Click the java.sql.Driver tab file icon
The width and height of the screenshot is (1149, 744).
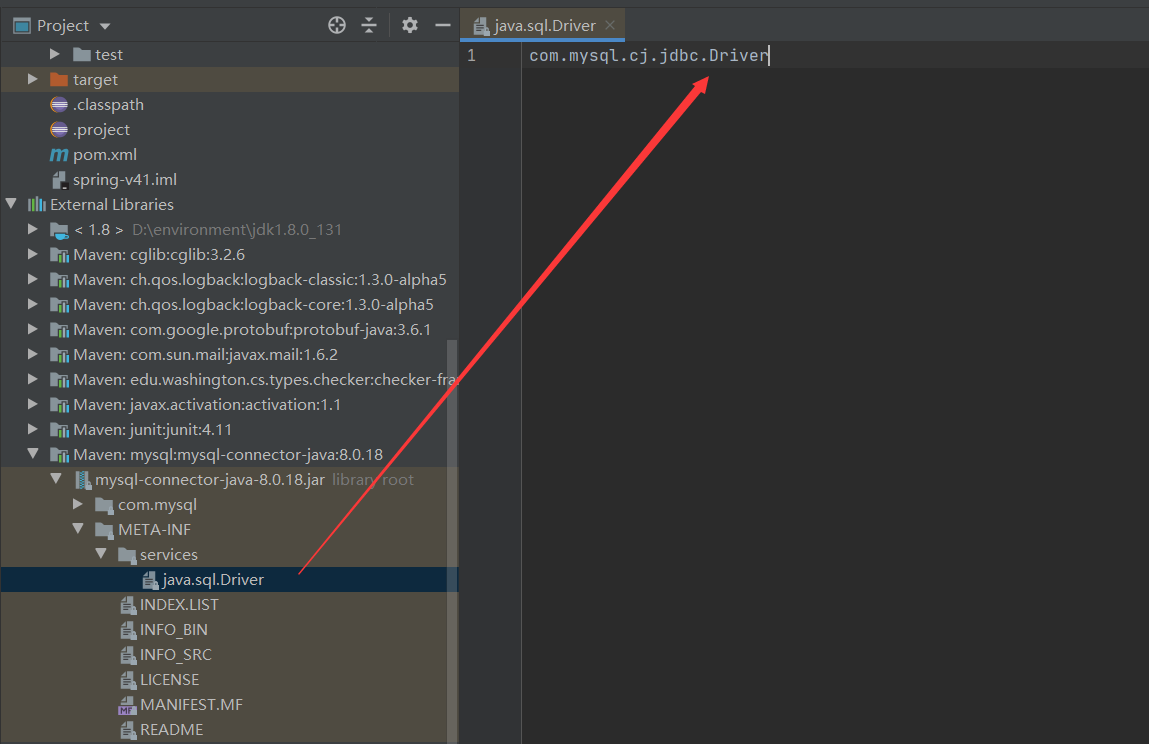(x=481, y=26)
